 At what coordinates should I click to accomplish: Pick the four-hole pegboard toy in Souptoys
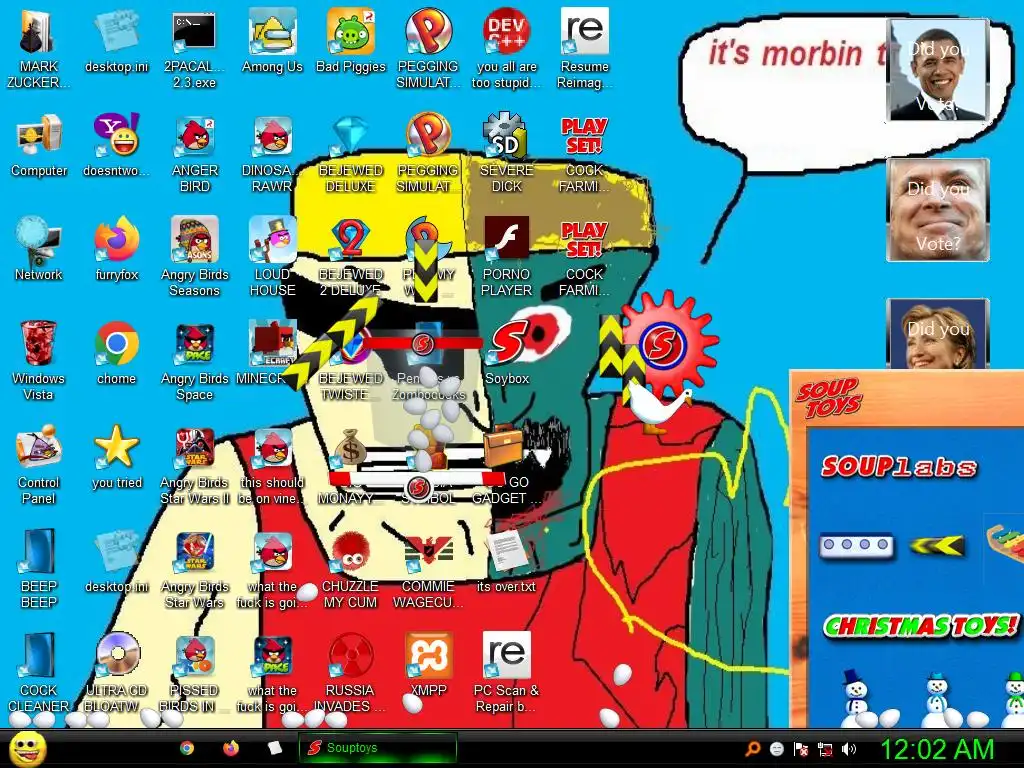coord(856,545)
